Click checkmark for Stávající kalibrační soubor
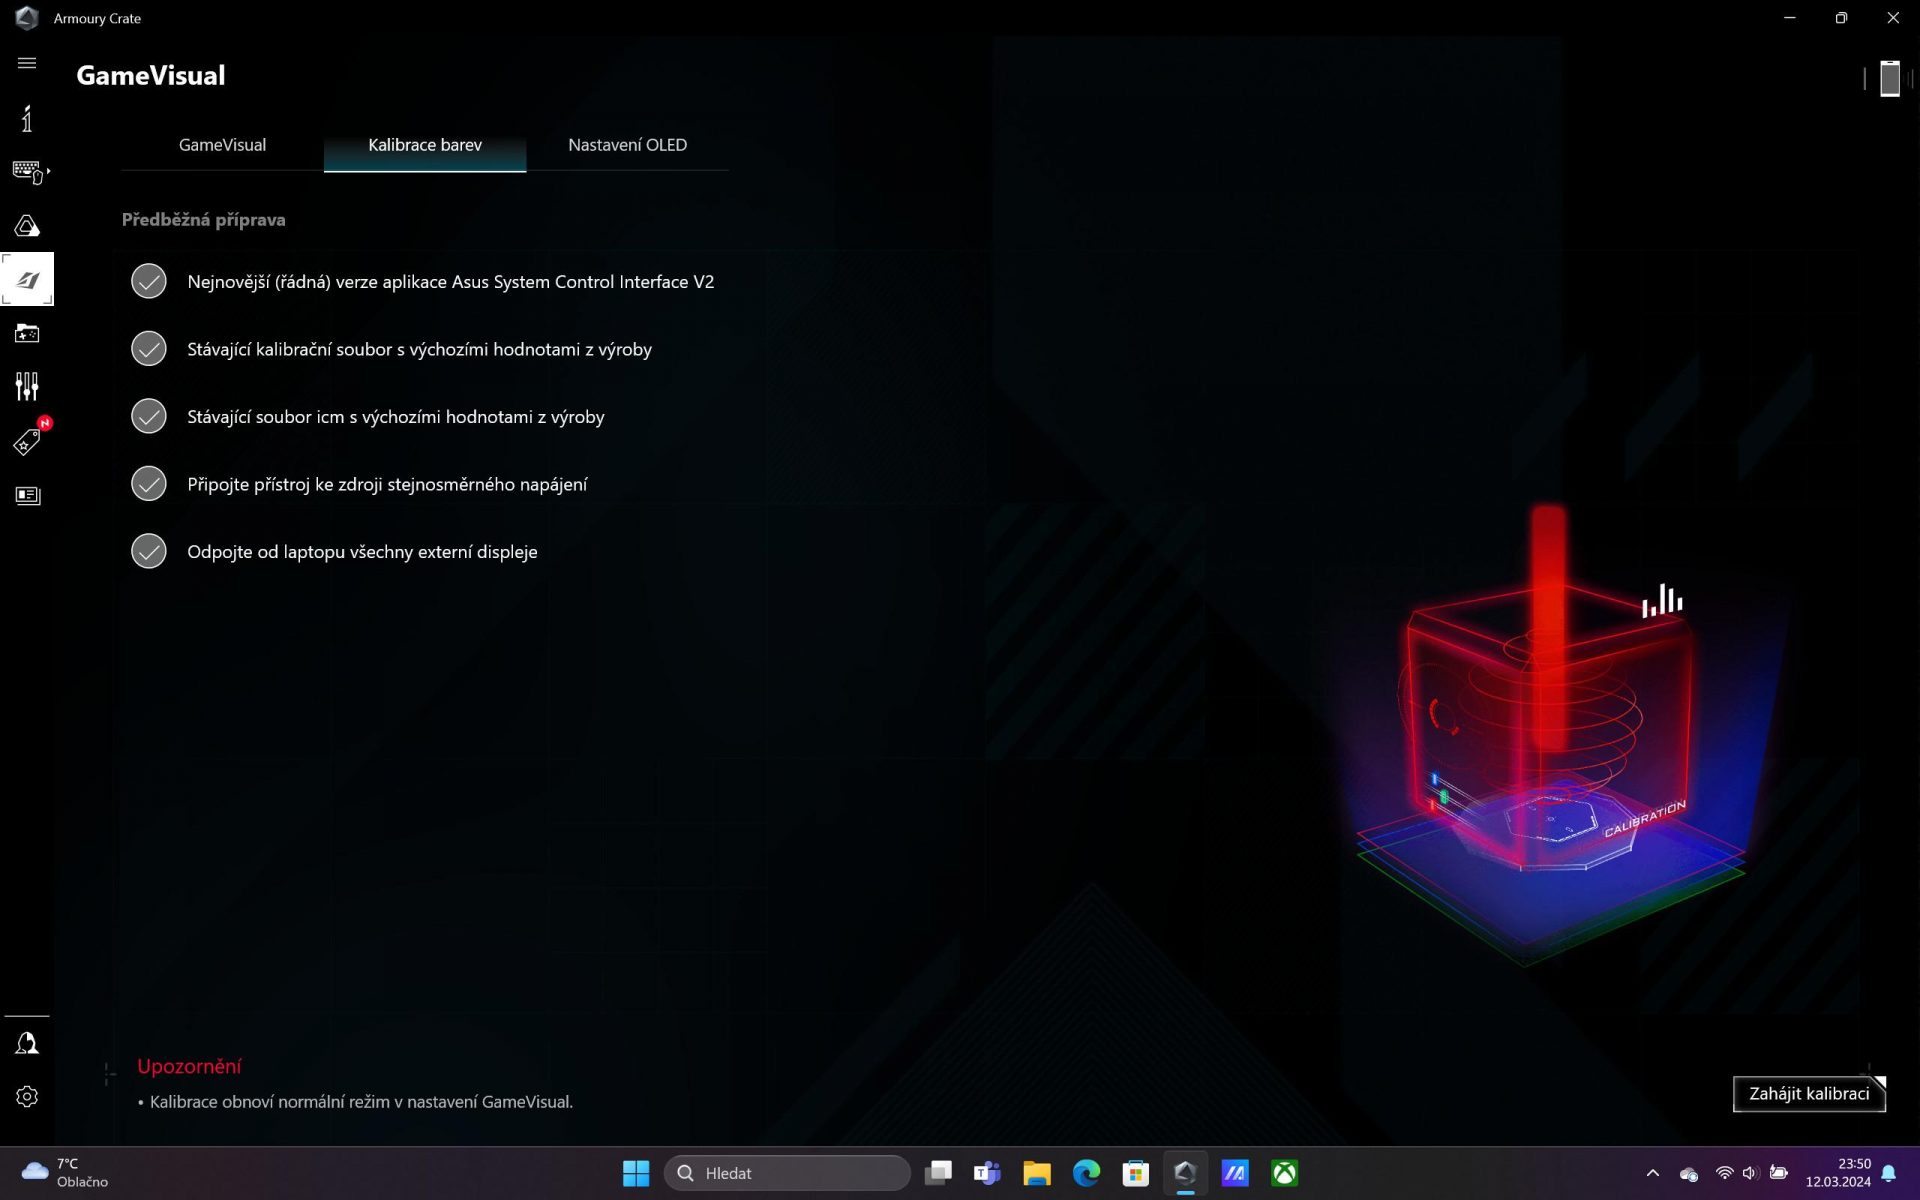The height and width of the screenshot is (1200, 1920). coord(149,349)
